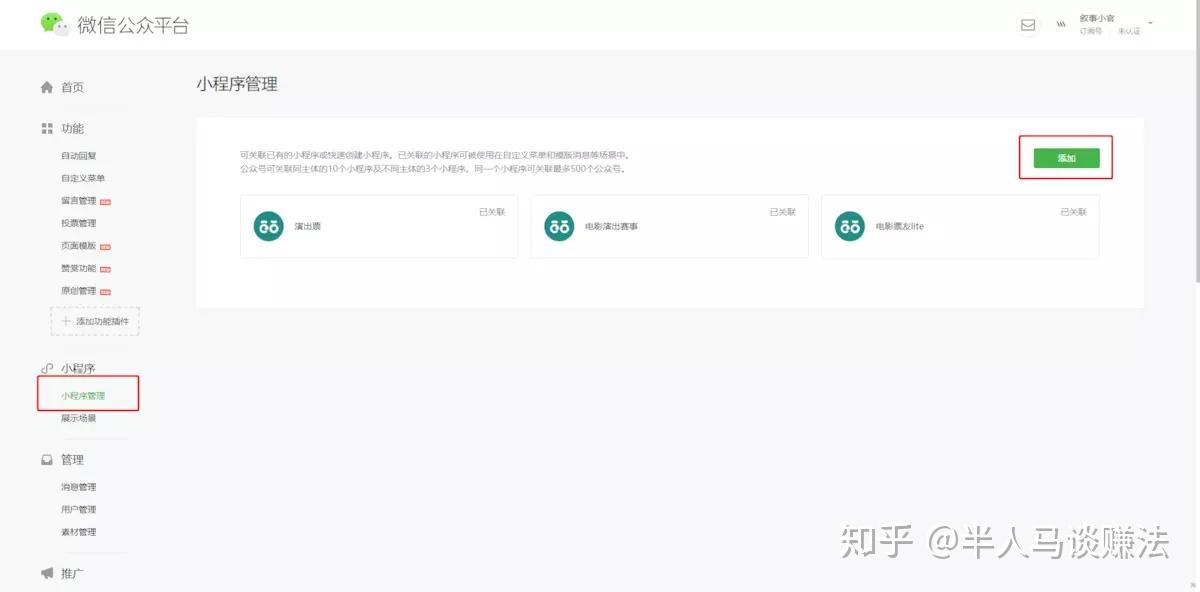Go to 展示场景 sidebar item

(x=79, y=418)
